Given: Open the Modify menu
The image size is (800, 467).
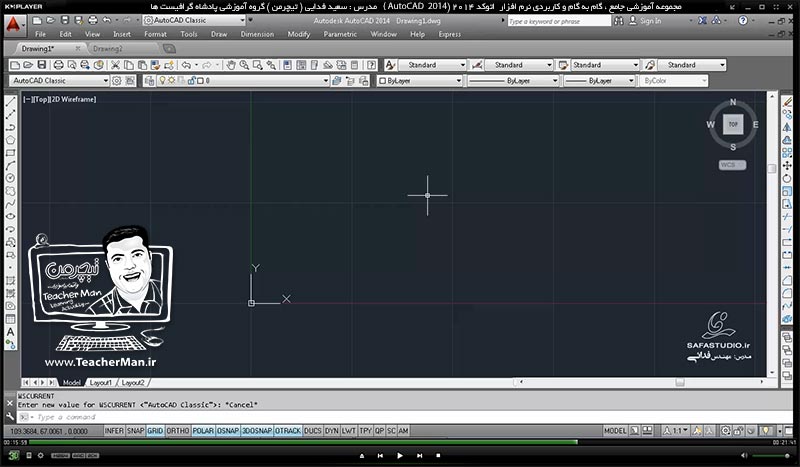Looking at the screenshot, I should [298, 34].
